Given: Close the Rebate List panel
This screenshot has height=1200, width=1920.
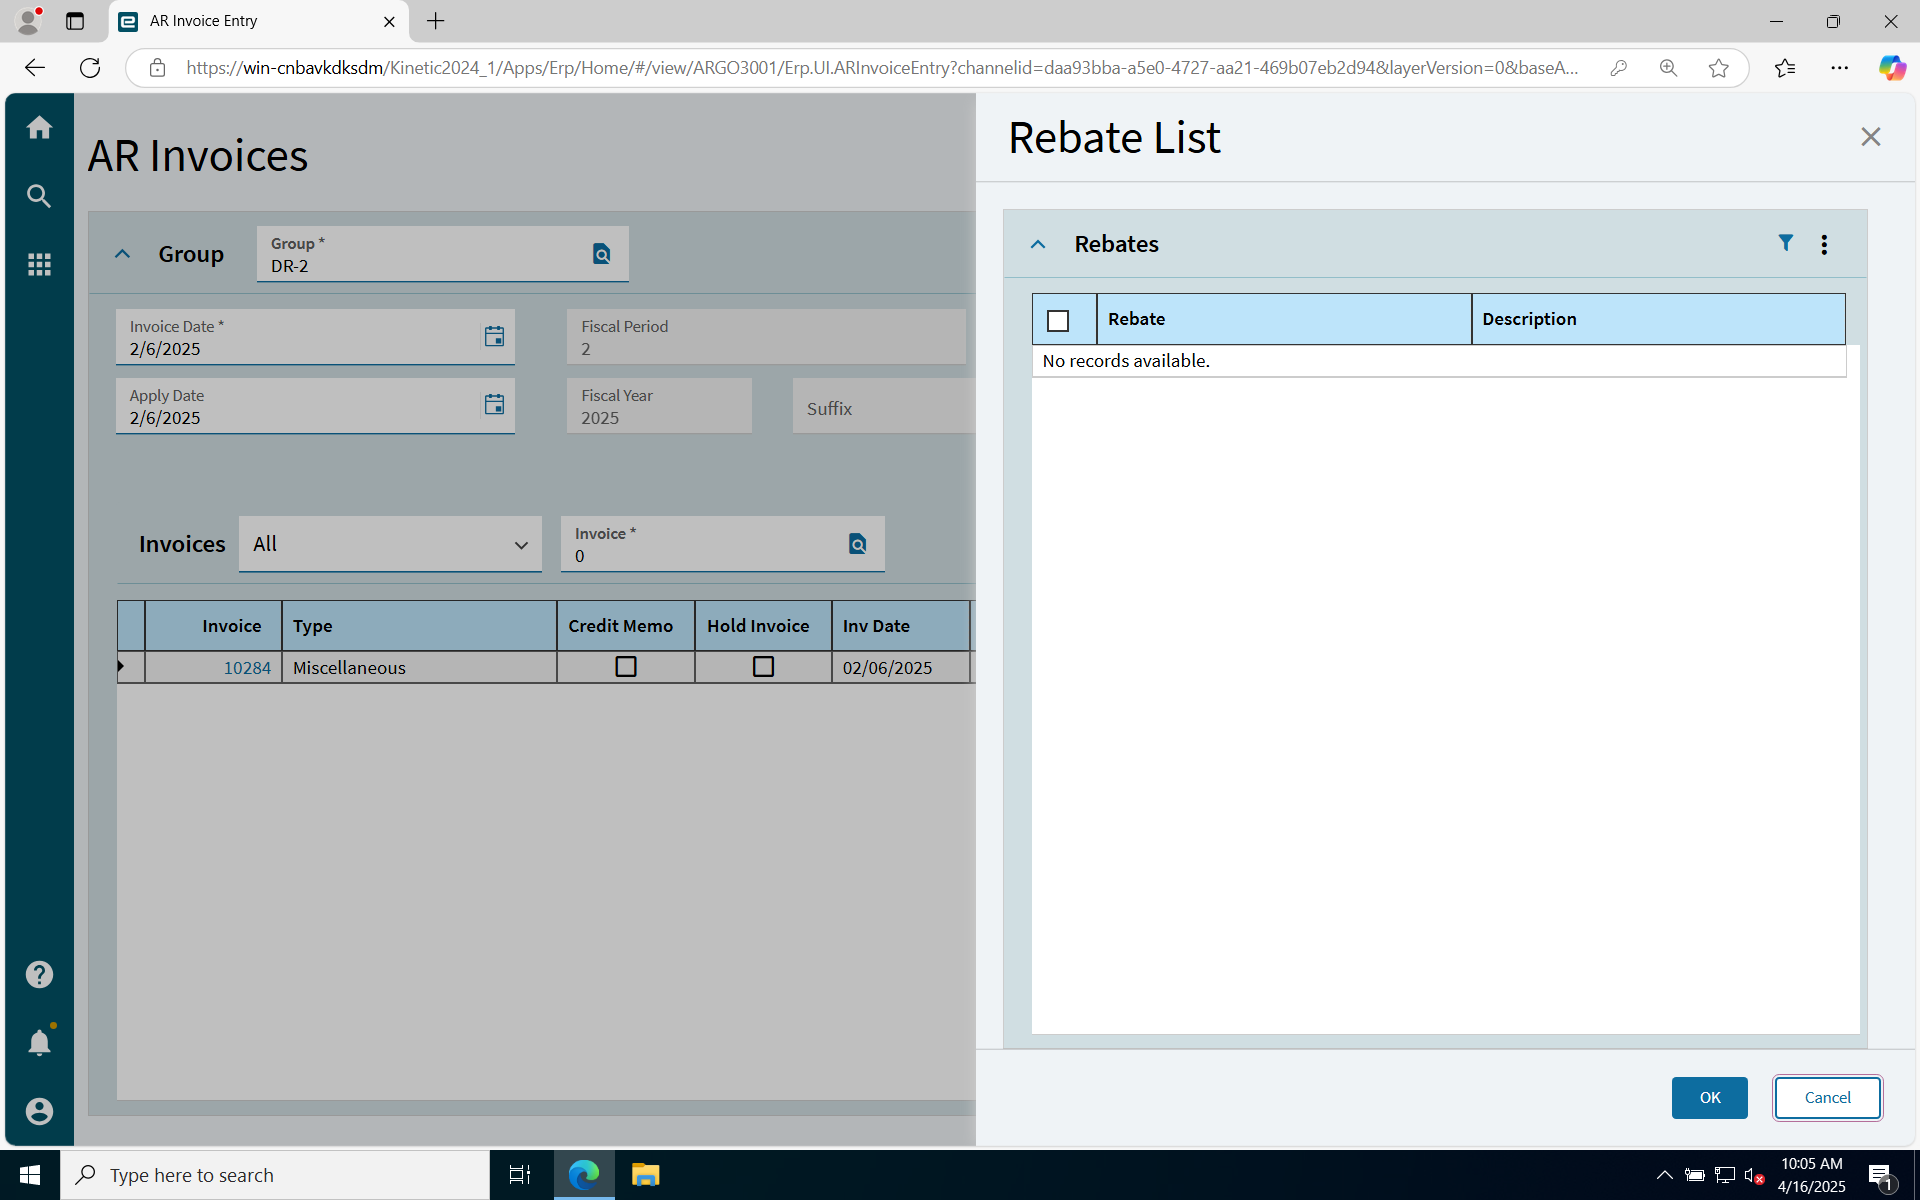Looking at the screenshot, I should (1870, 136).
